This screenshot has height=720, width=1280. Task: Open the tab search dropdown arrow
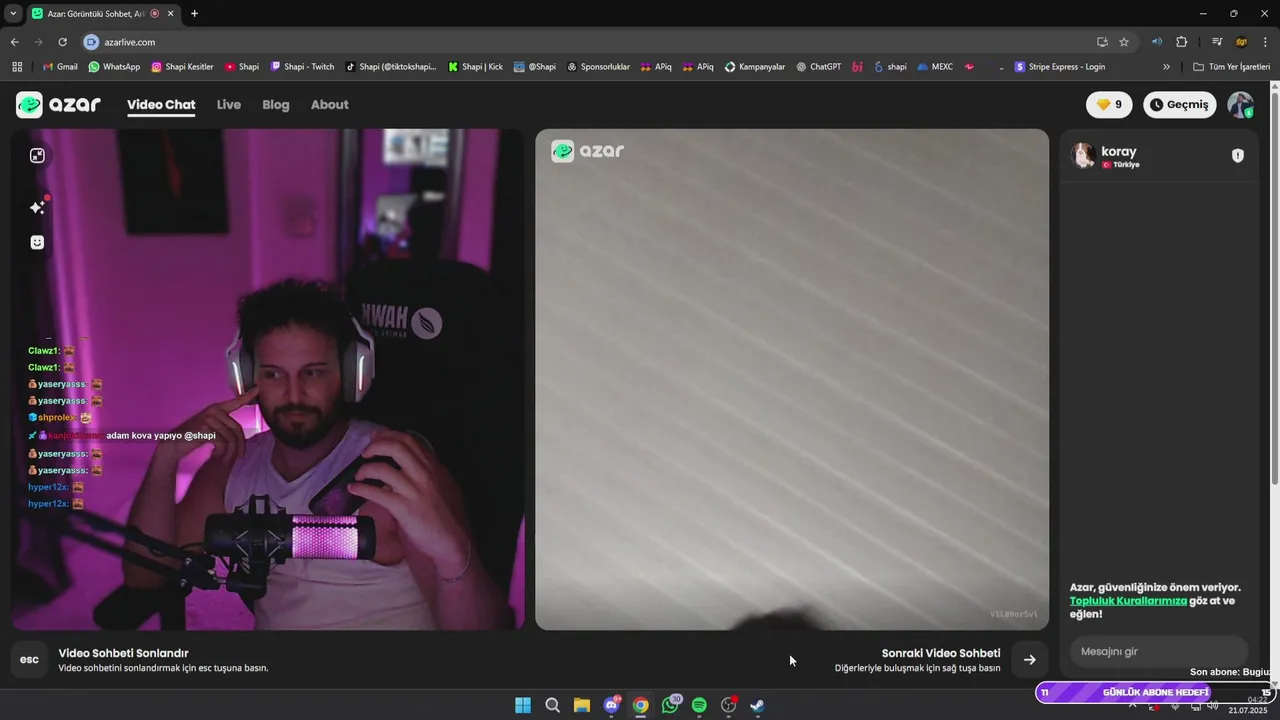point(13,13)
